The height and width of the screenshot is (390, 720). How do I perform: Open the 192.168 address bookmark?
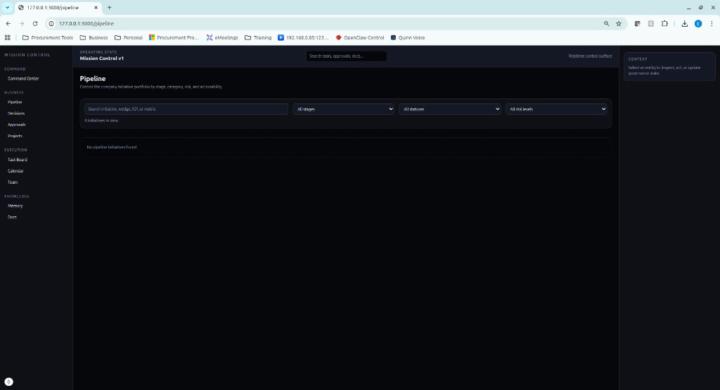[303, 38]
